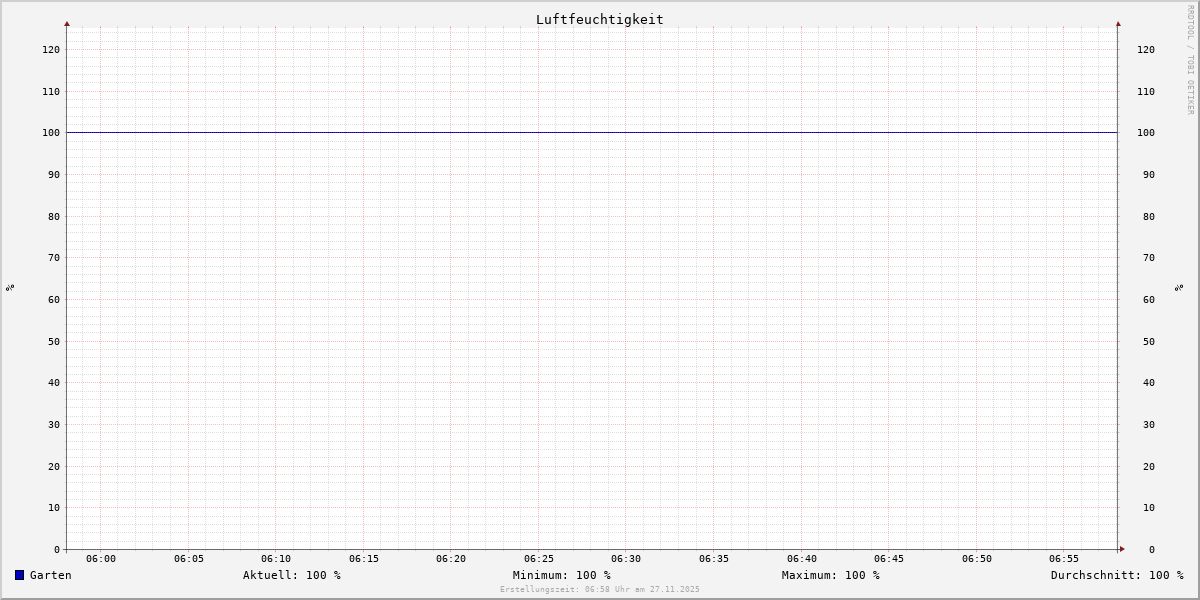Click the 06:55 time axis label
Image resolution: width=1200 pixels, height=600 pixels.
coord(1064,559)
